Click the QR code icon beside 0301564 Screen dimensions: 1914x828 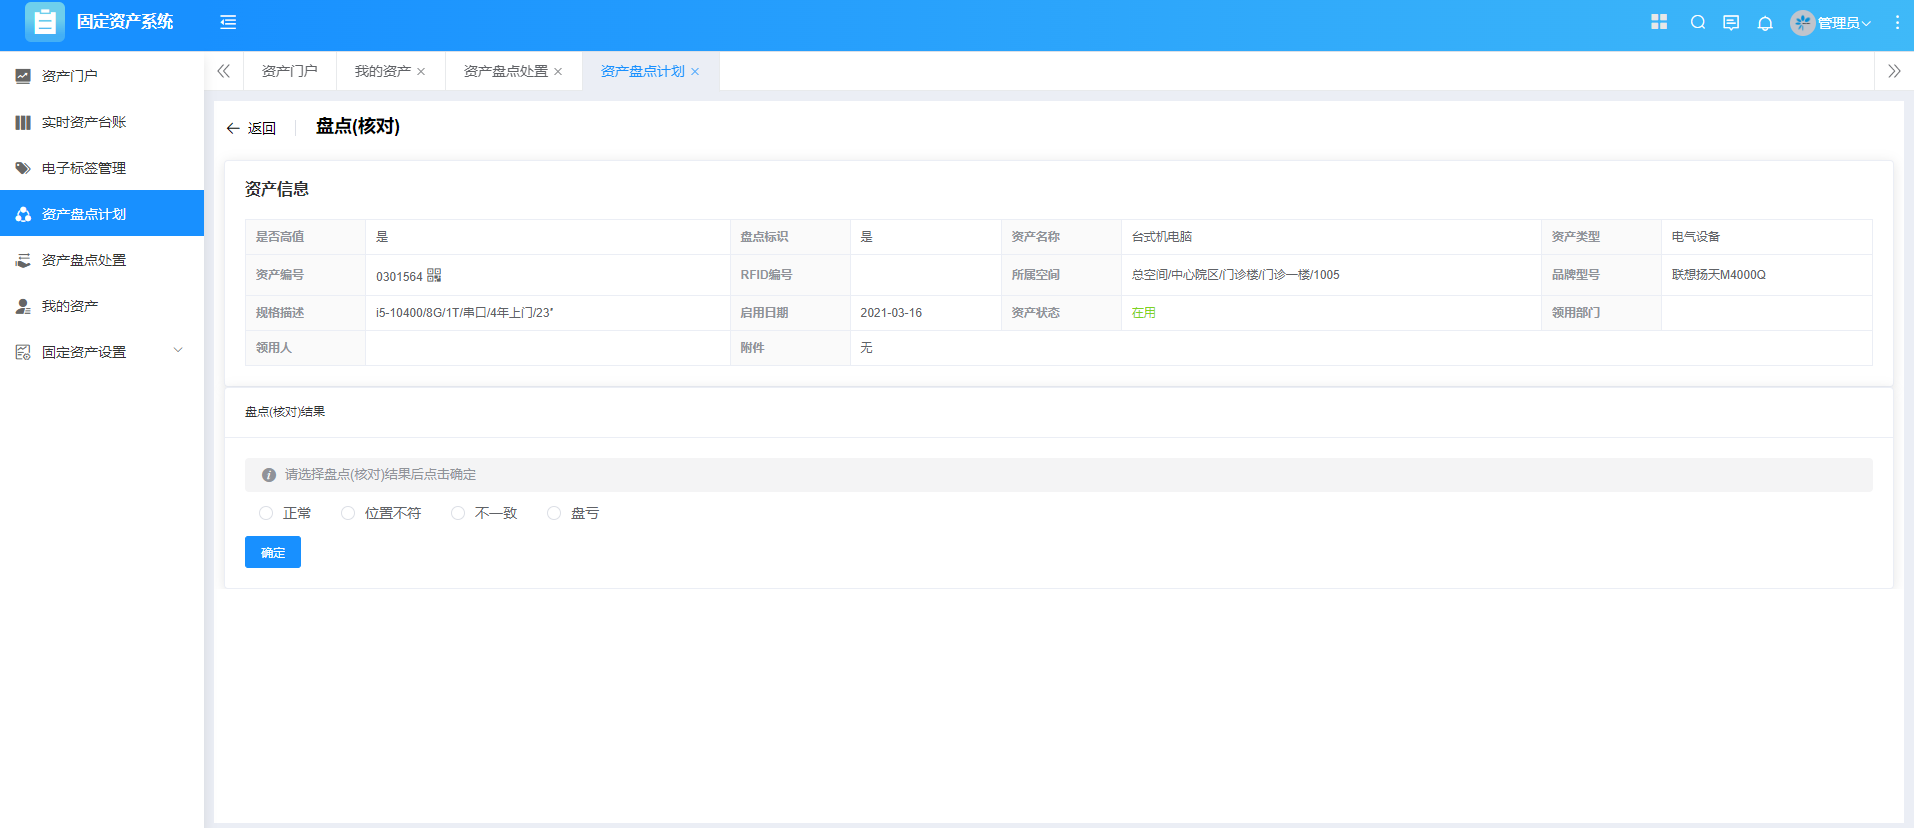coord(434,275)
